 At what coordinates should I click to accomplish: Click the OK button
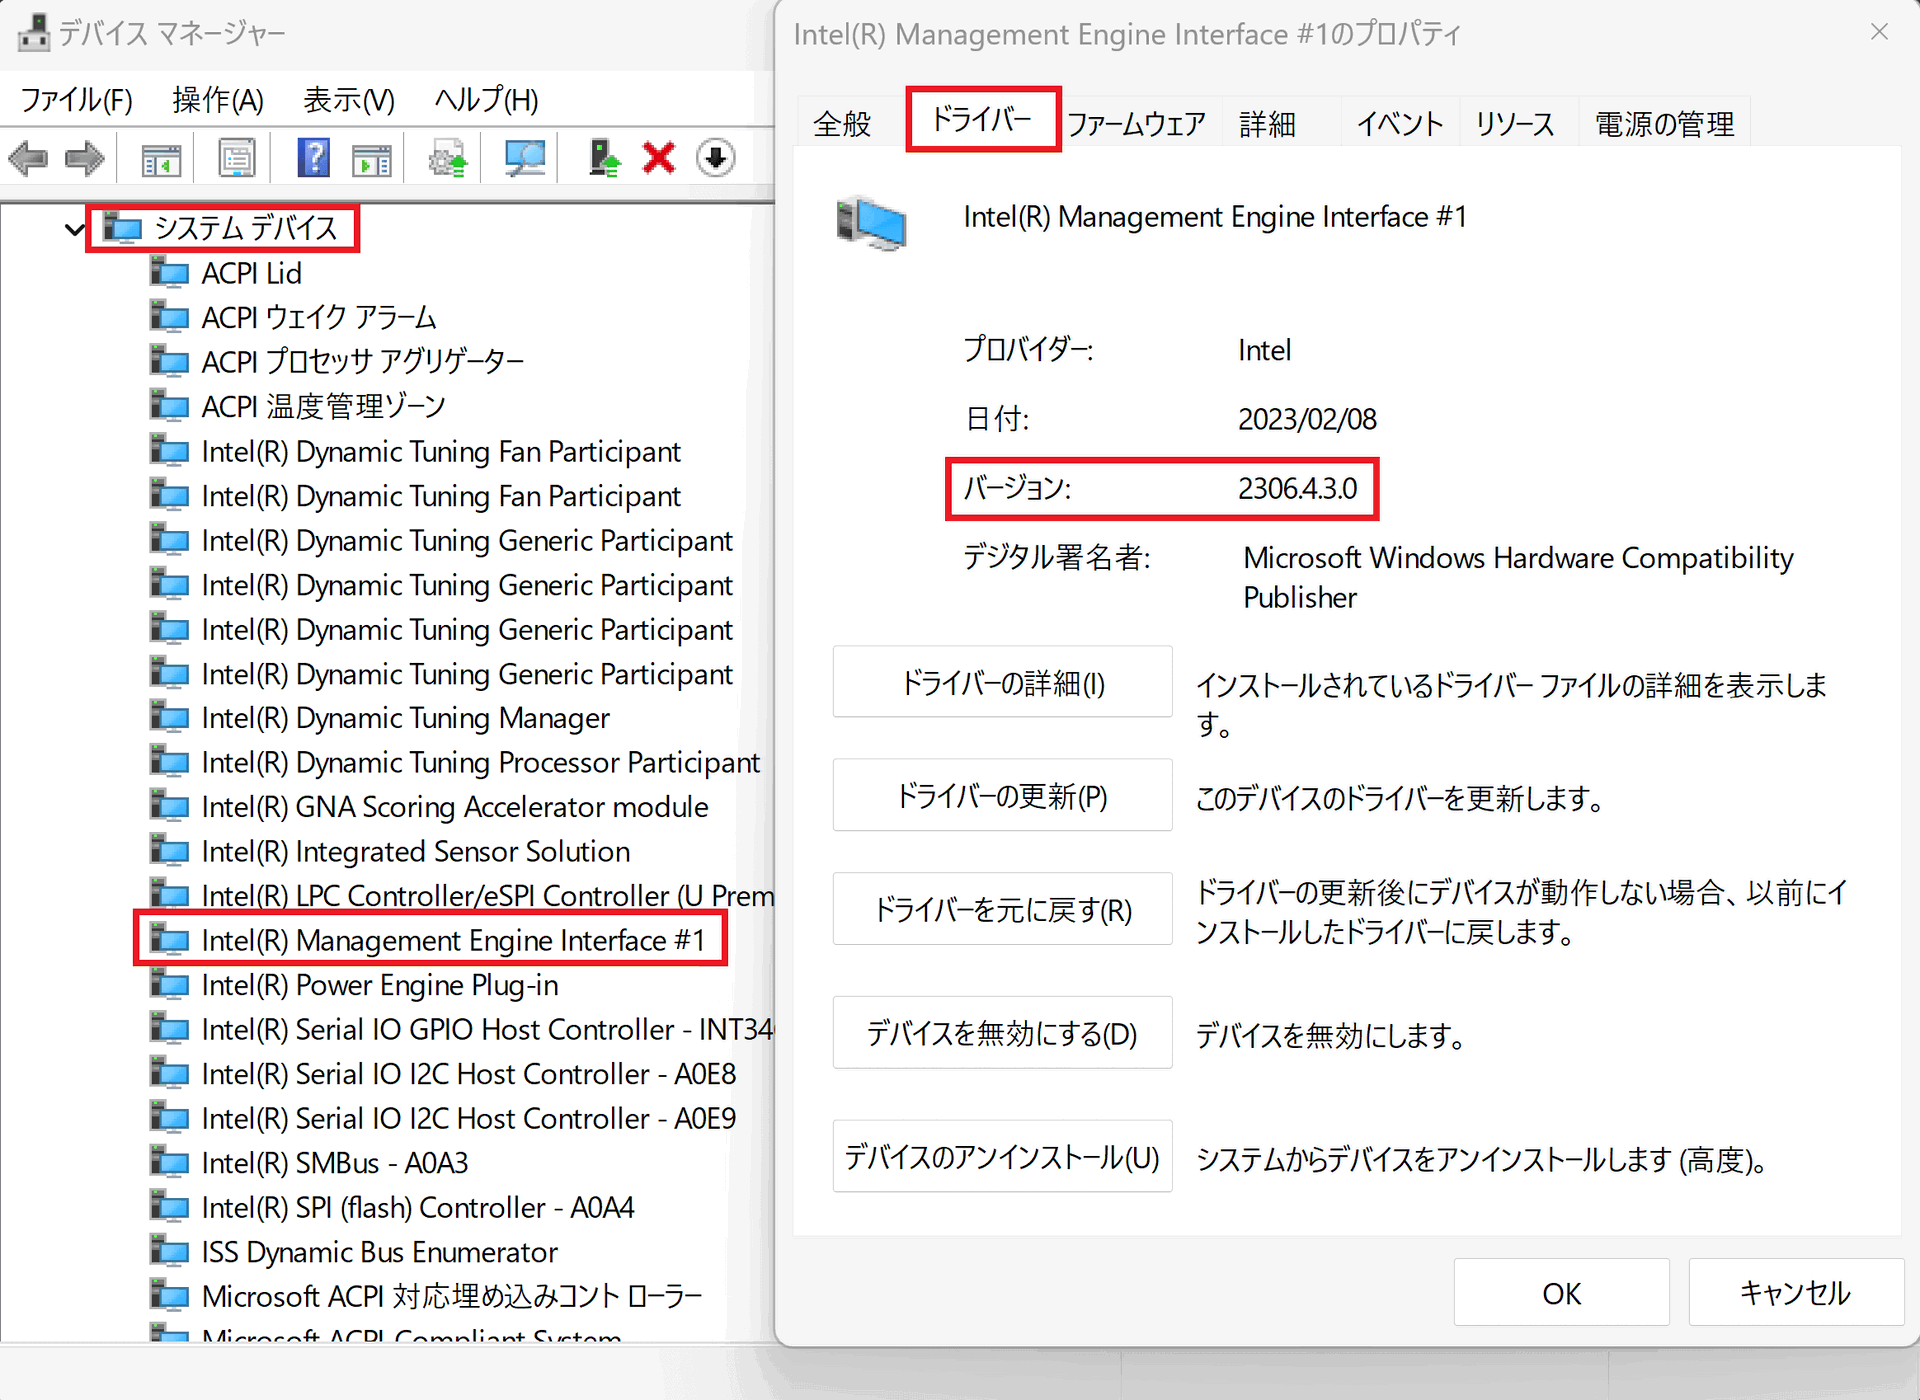click(1561, 1292)
